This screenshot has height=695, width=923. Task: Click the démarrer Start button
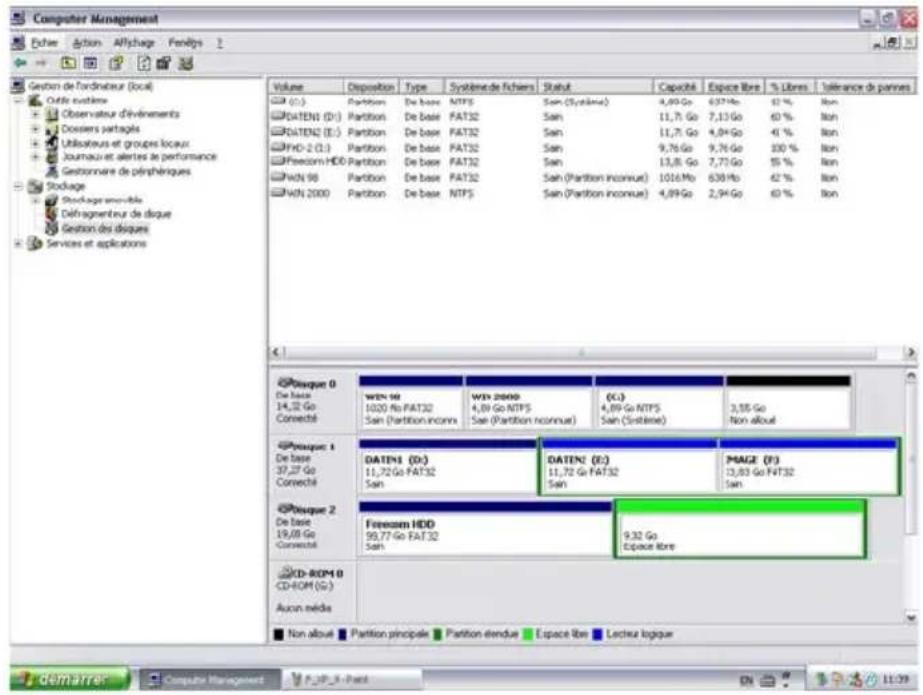pyautogui.click(x=69, y=679)
